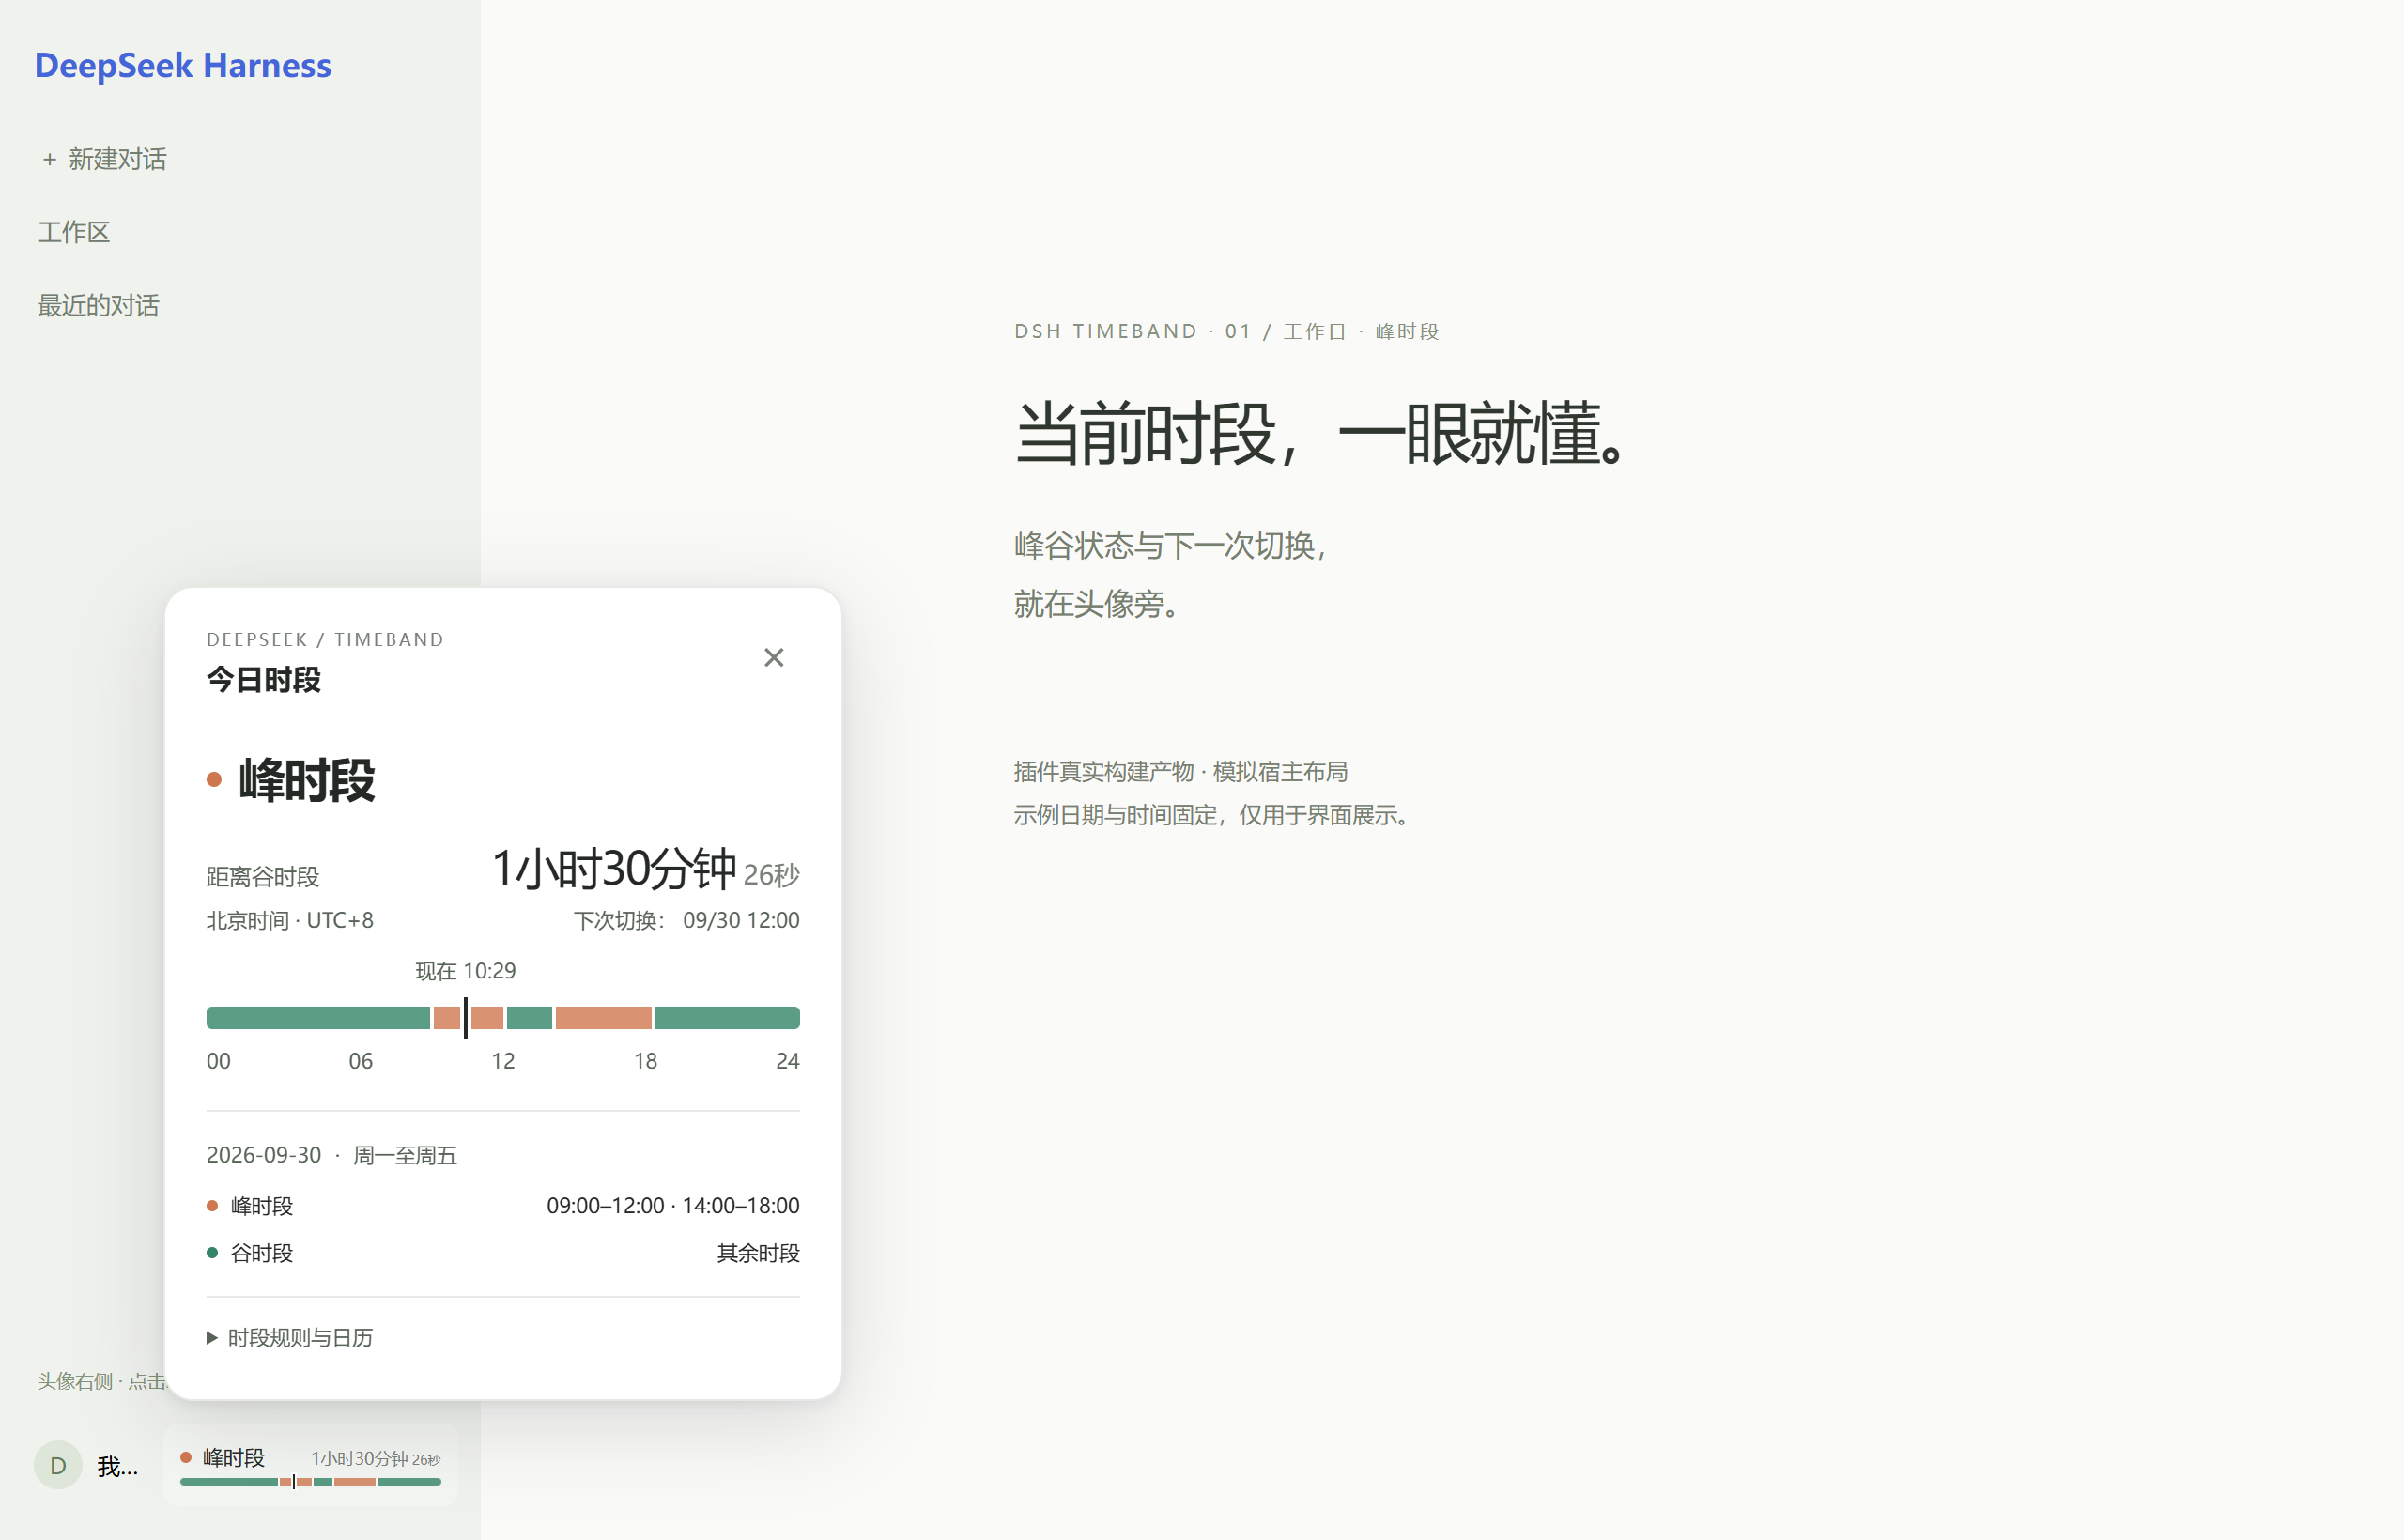
Task: Click the evening valley segment on timeline
Action: pyautogui.click(x=727, y=1018)
